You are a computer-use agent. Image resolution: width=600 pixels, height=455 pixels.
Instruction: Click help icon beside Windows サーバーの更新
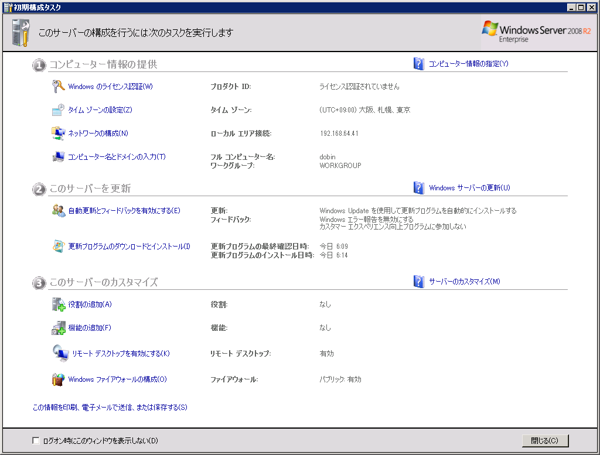[419, 188]
